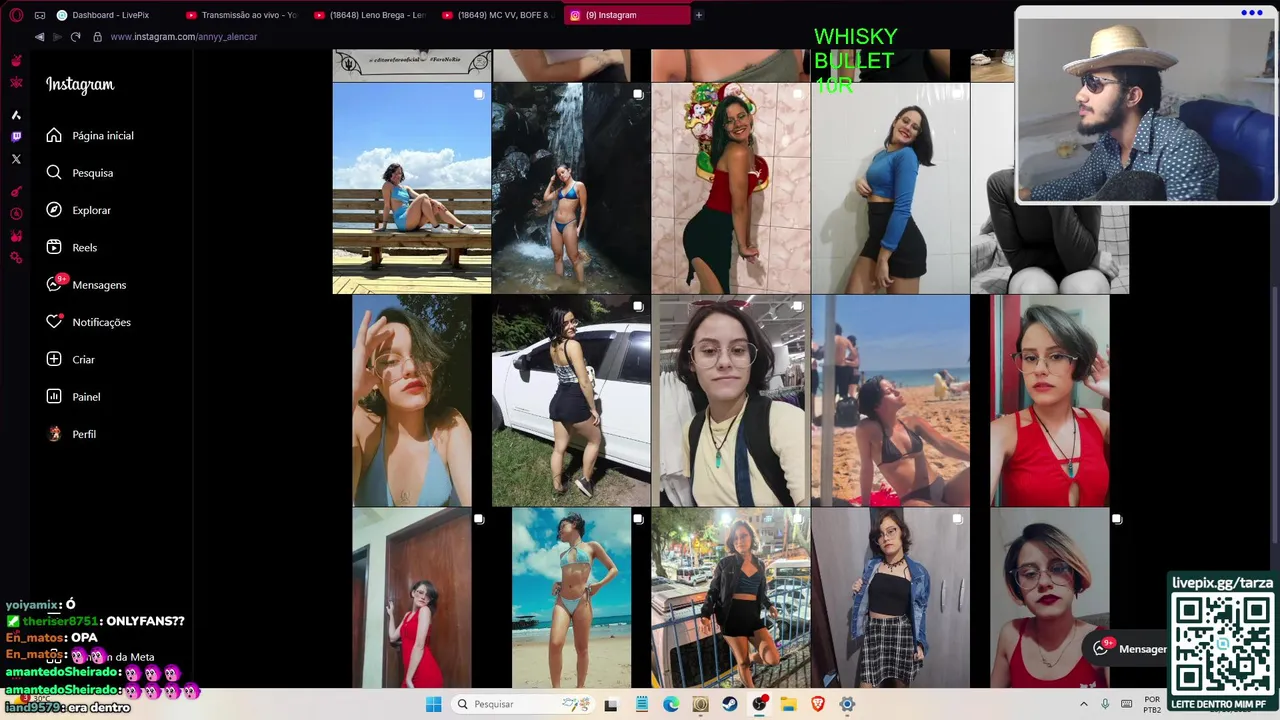The width and height of the screenshot is (1280, 720).
Task: Open the Notificações link
Action: click(x=101, y=323)
